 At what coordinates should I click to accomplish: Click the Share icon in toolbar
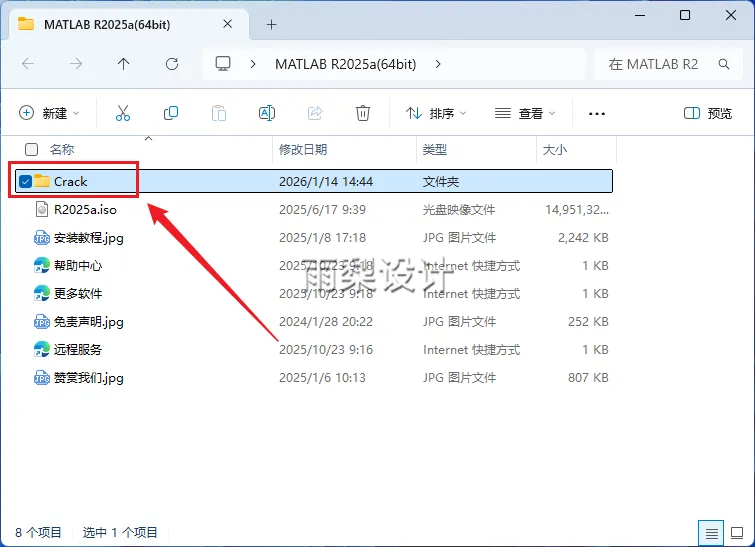coord(315,114)
